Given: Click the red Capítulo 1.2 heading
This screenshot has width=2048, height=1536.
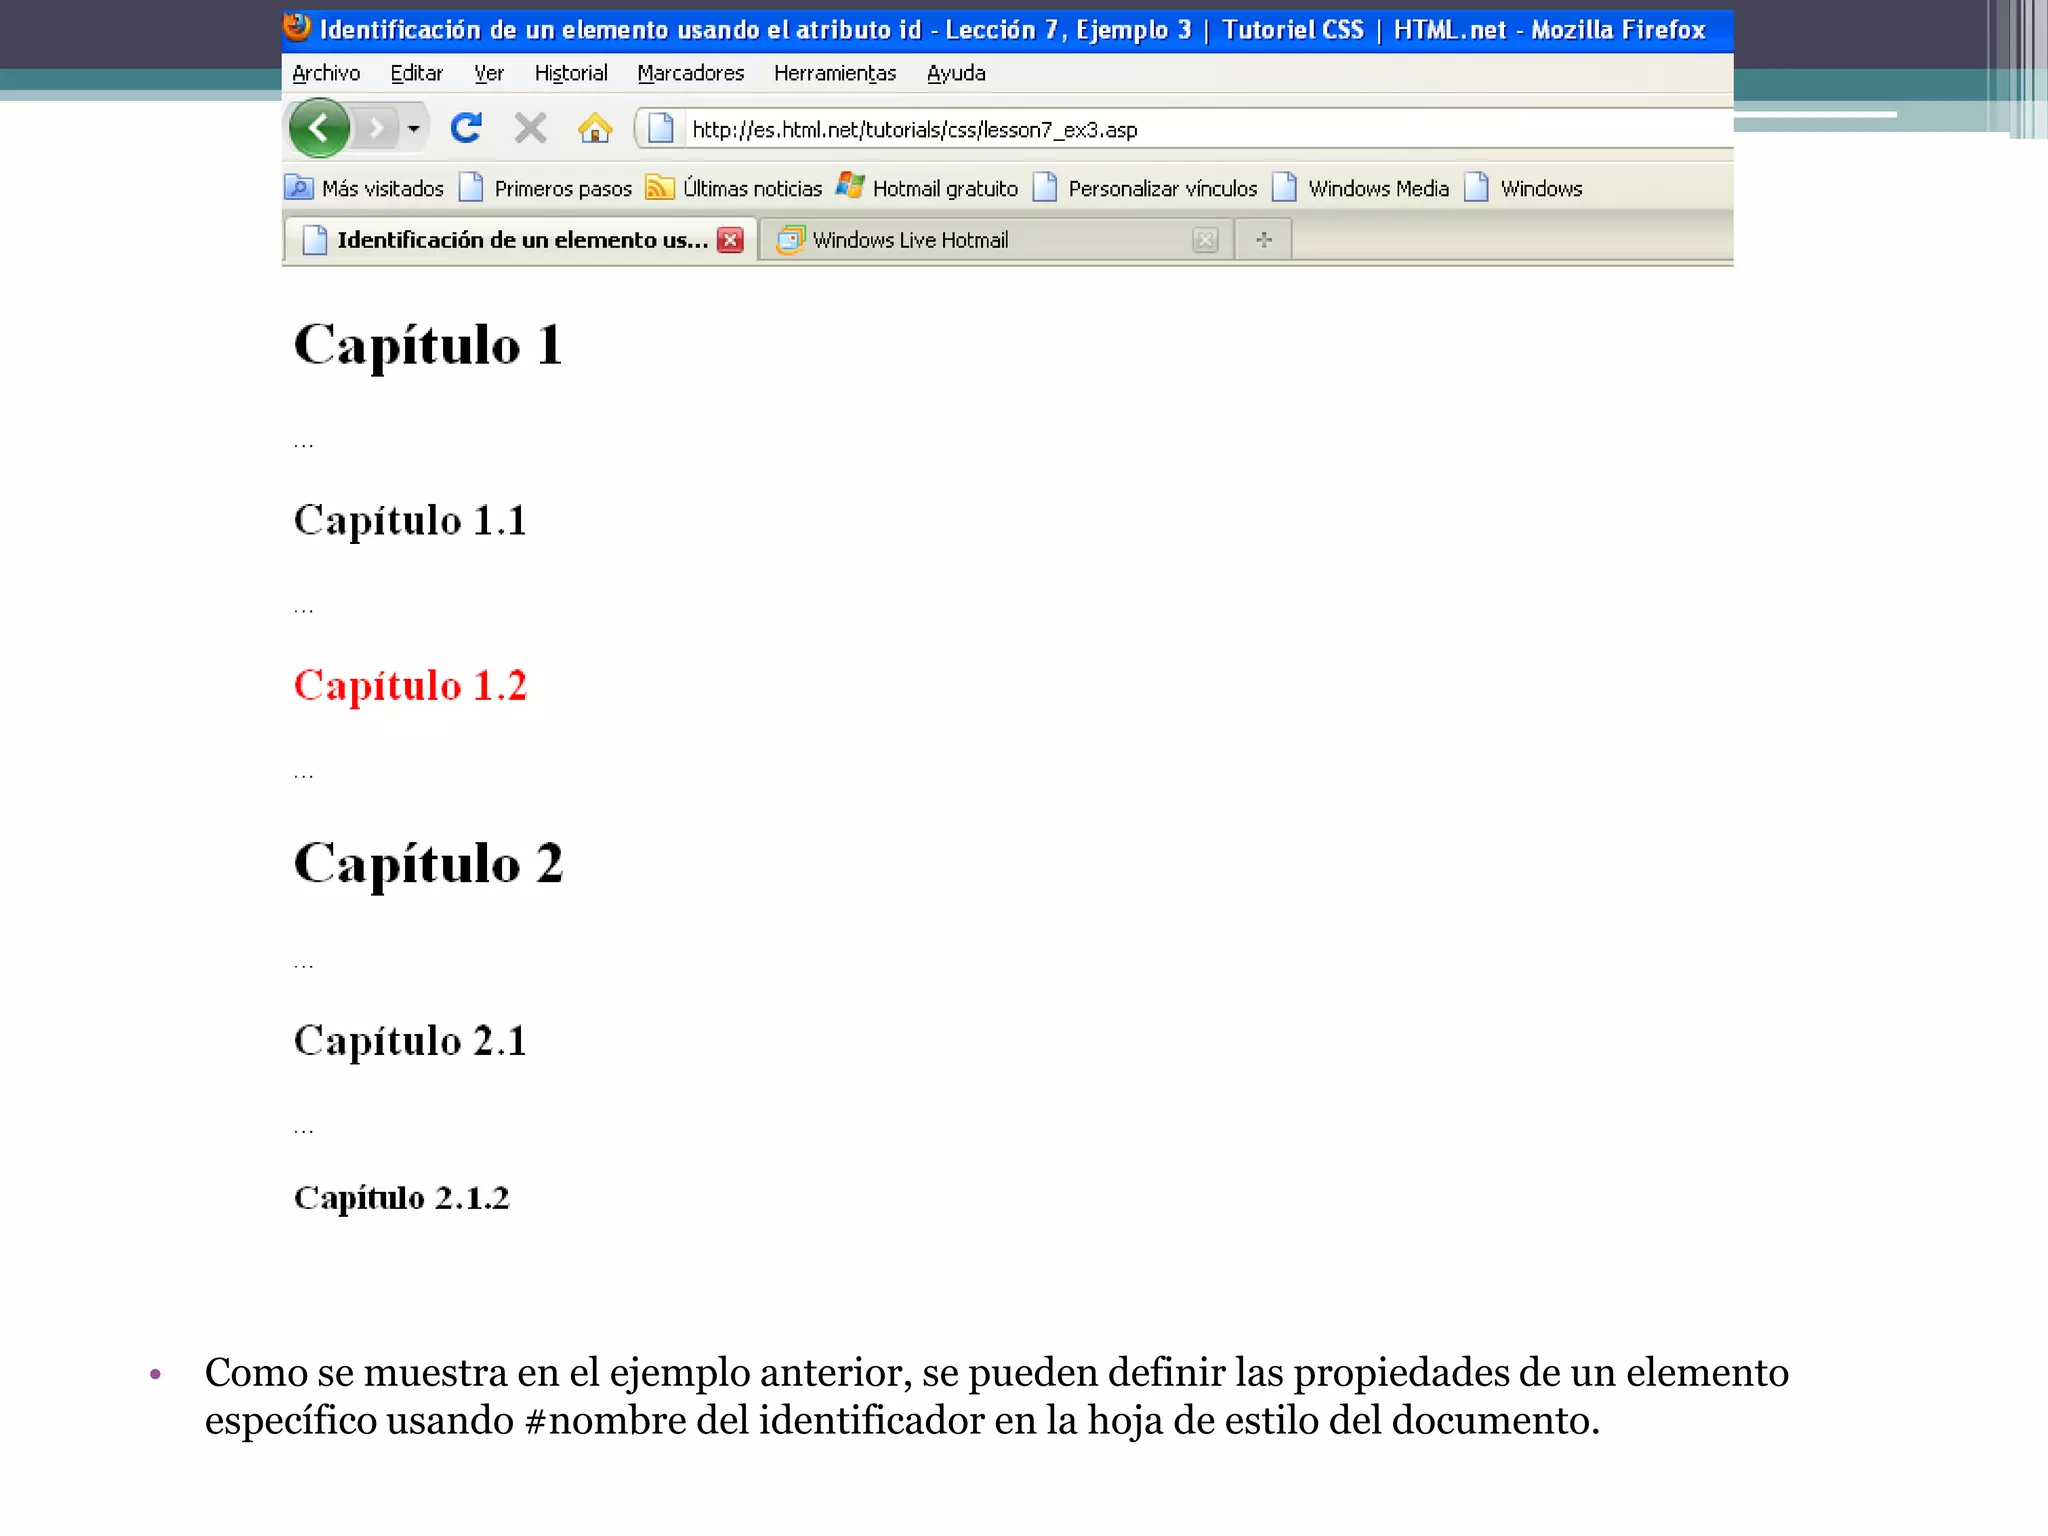Looking at the screenshot, I should [x=410, y=686].
